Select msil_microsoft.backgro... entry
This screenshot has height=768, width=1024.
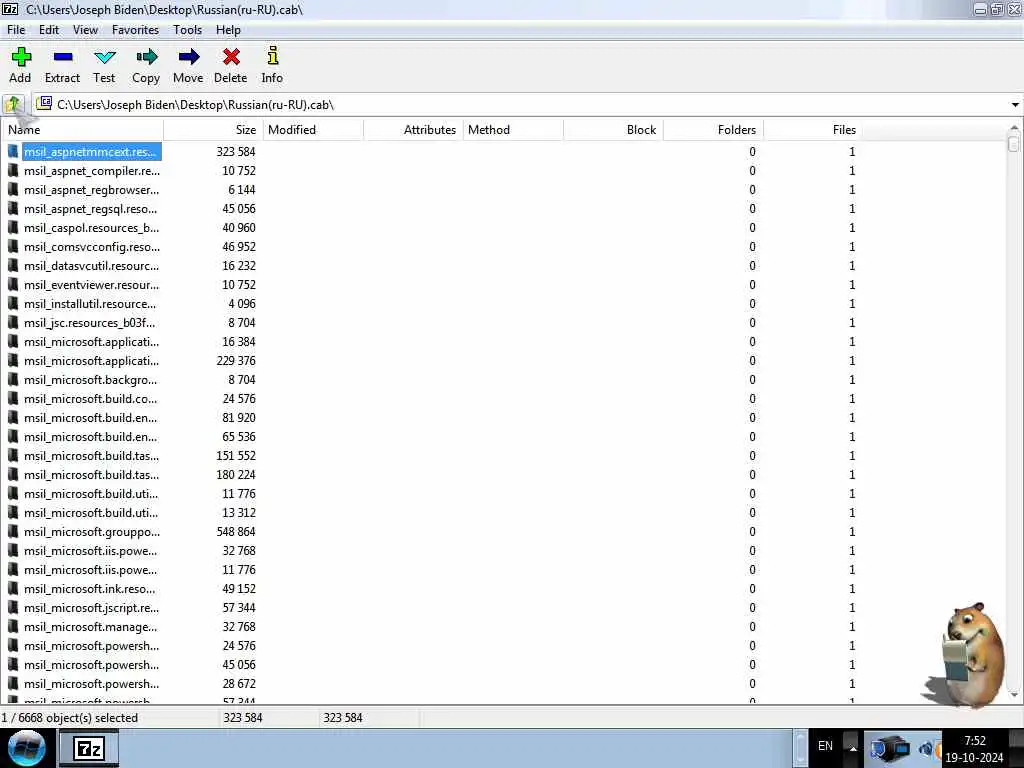click(x=91, y=379)
